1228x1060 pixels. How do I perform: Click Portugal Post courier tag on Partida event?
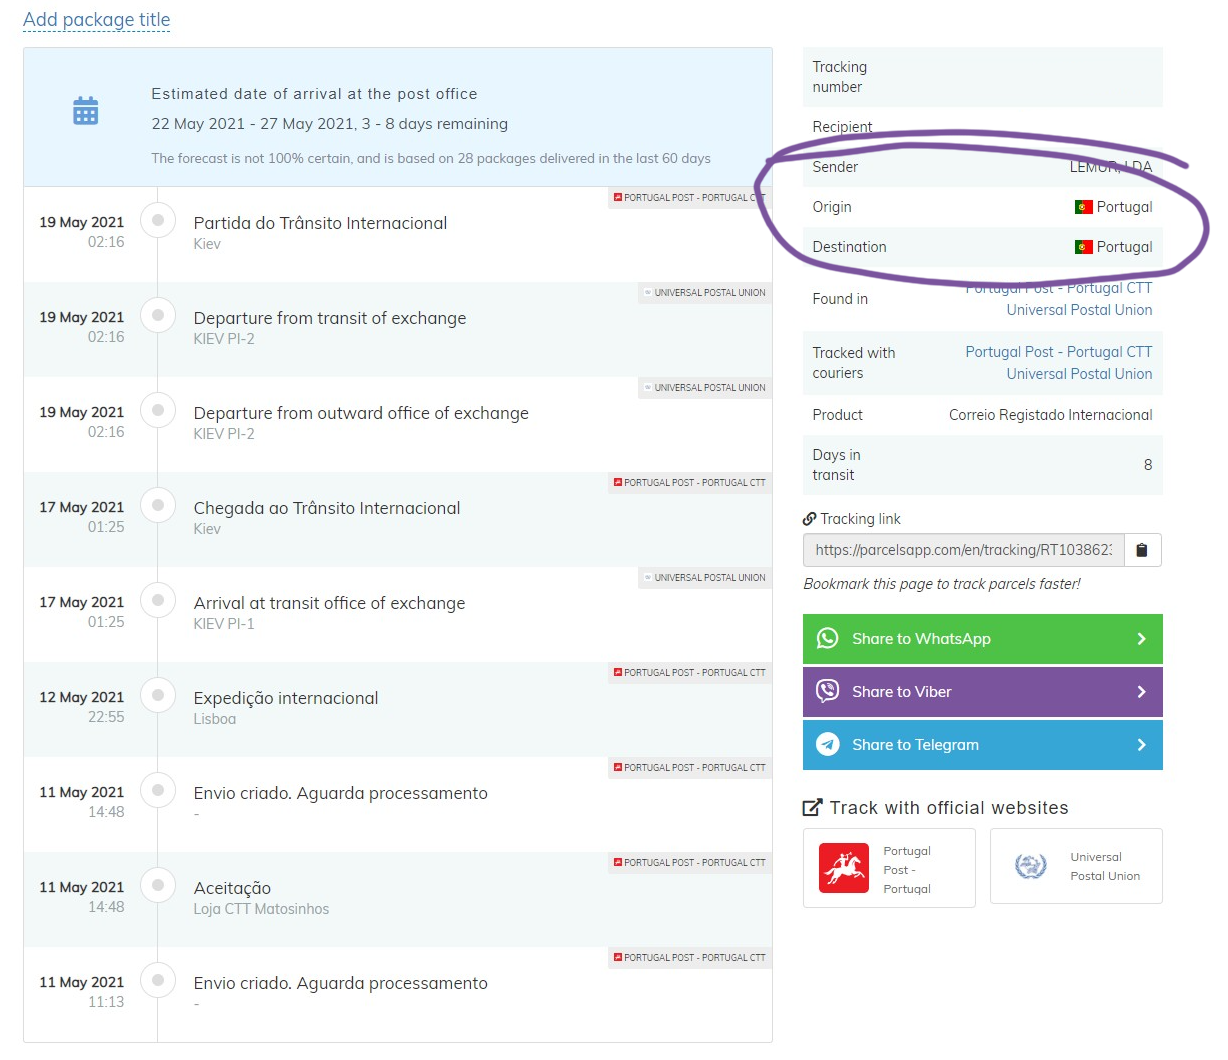click(690, 198)
